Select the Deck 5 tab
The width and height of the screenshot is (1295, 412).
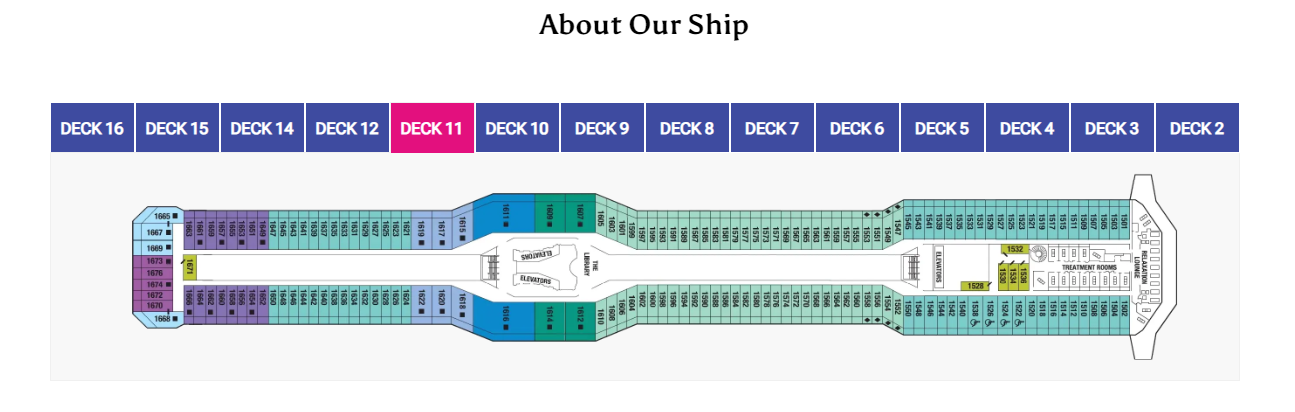pyautogui.click(x=942, y=128)
